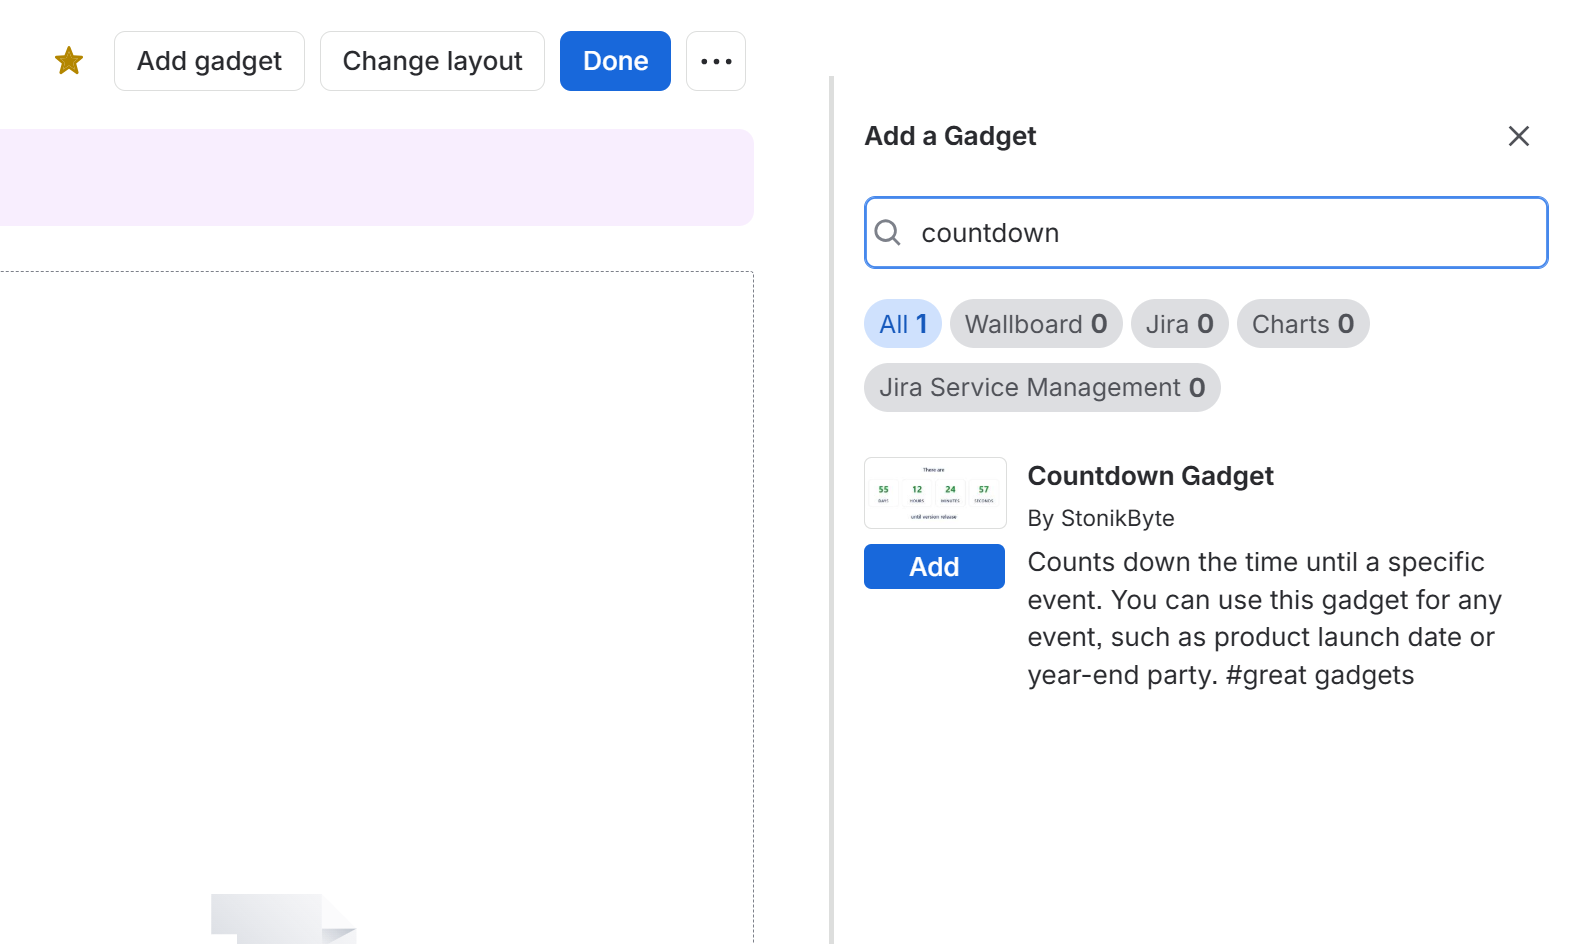
Task: Open the three-dots more actions menu
Action: [716, 61]
